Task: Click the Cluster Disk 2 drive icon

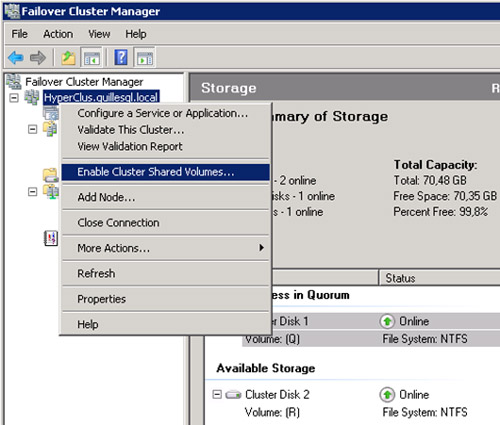Action: pos(233,395)
